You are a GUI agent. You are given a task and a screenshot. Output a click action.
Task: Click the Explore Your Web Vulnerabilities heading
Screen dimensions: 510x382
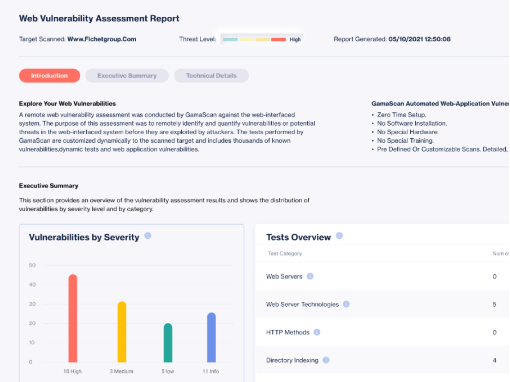coord(67,104)
